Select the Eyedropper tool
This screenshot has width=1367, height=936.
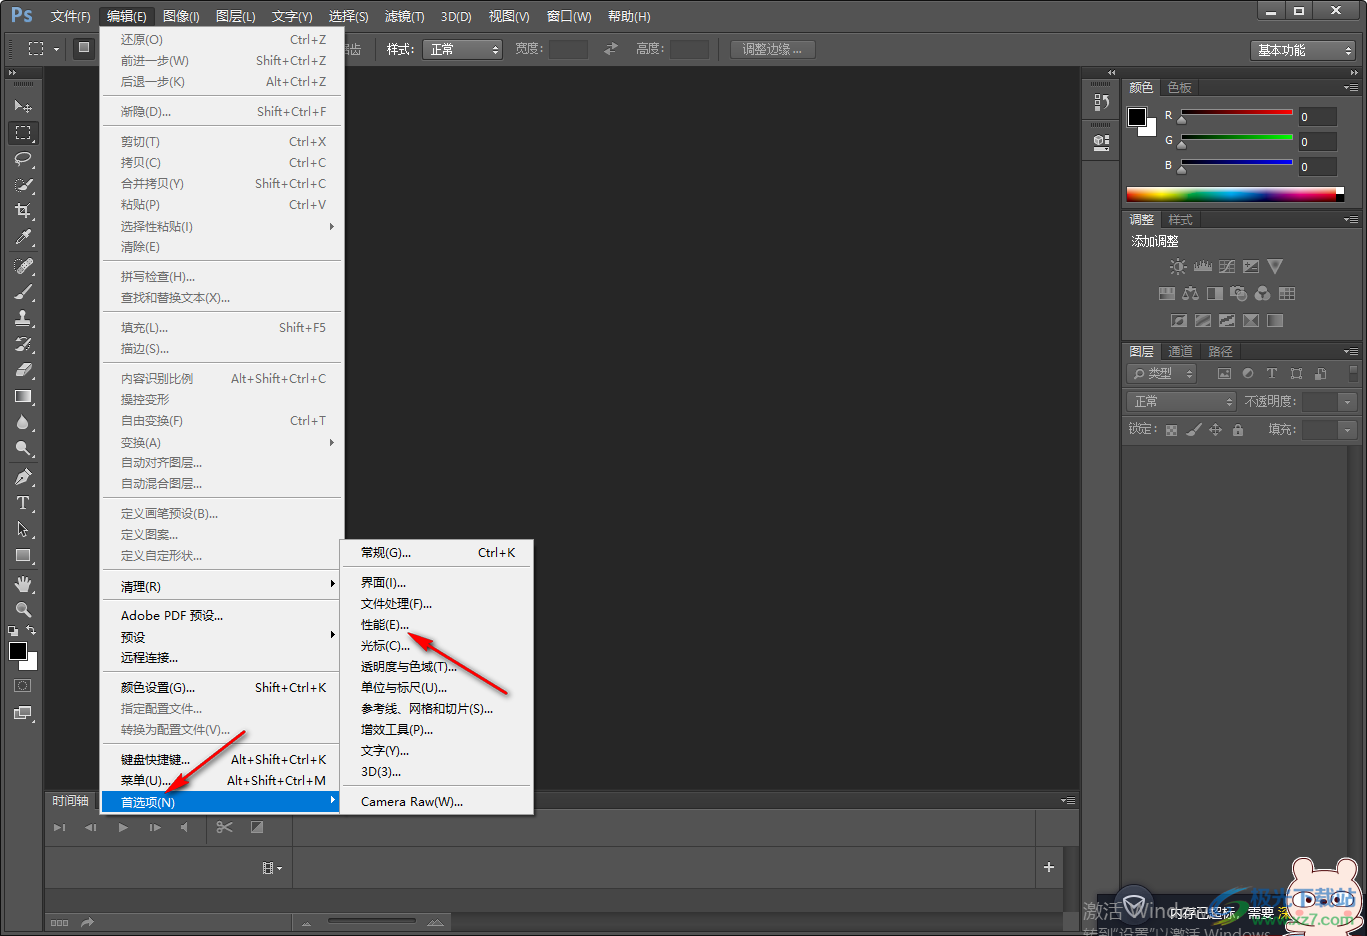[23, 237]
